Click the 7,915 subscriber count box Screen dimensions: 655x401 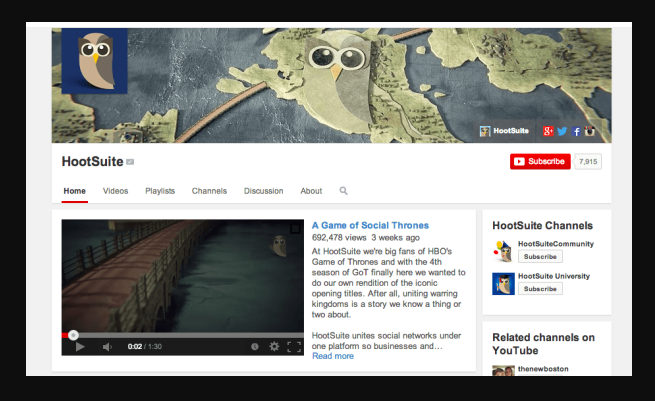coord(588,162)
